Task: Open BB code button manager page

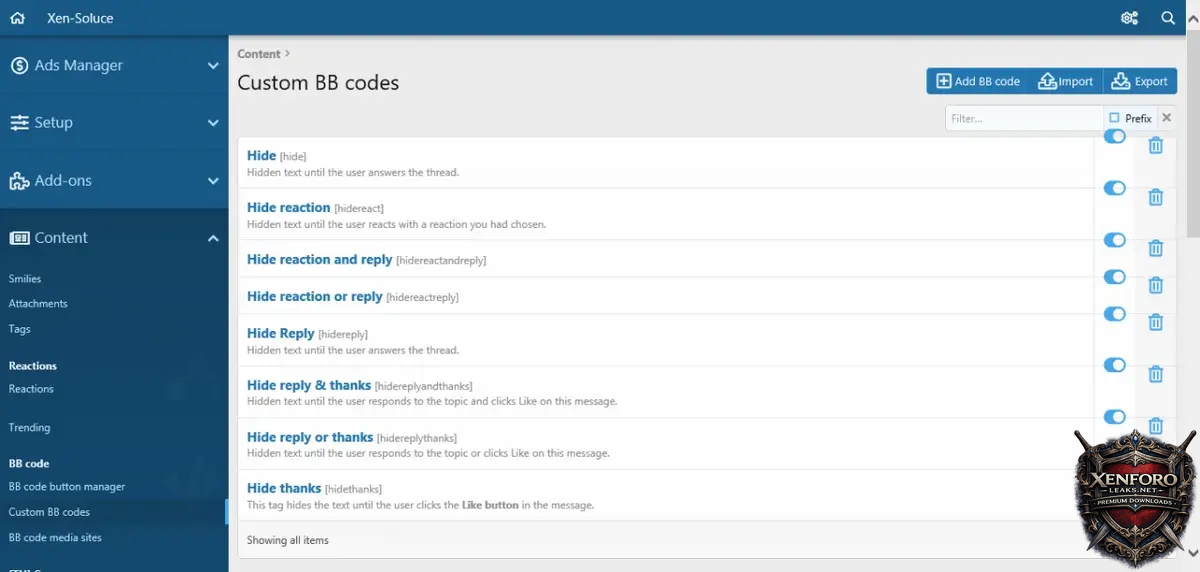Action: (67, 487)
